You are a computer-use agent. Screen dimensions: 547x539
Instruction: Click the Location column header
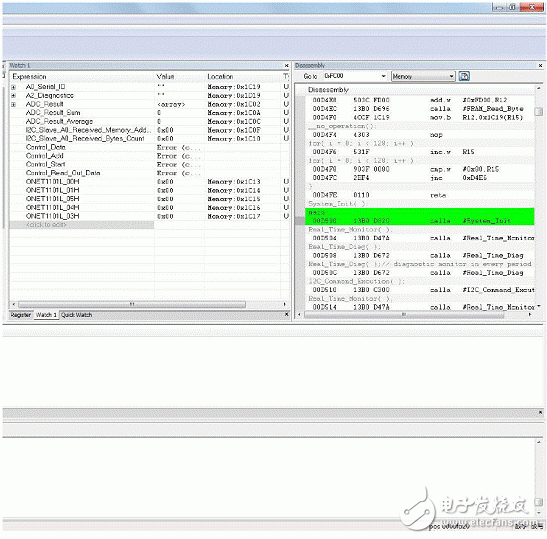pos(220,76)
